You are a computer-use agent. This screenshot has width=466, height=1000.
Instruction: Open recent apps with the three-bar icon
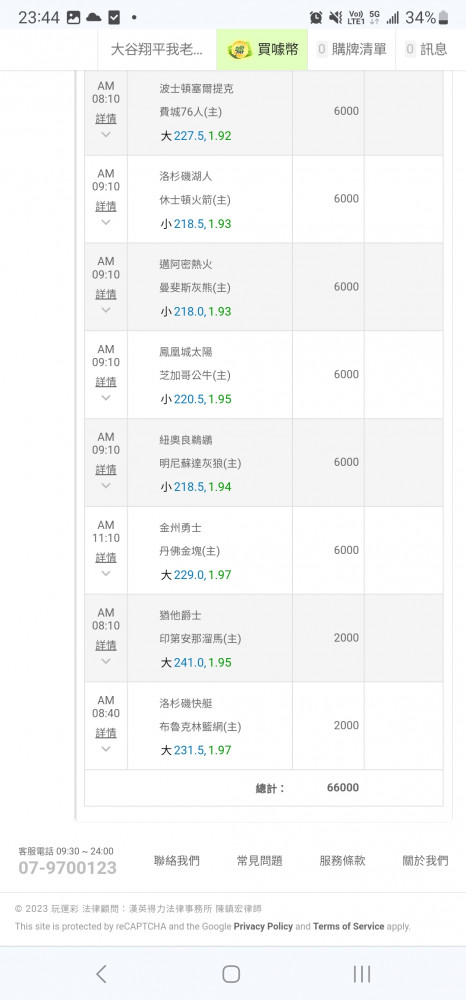point(361,973)
